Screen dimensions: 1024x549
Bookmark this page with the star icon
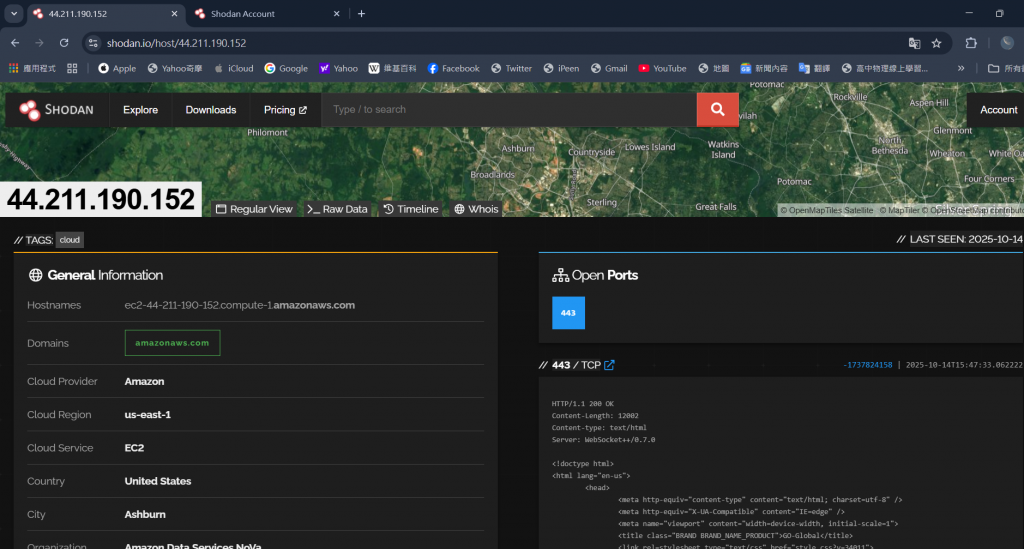[936, 43]
